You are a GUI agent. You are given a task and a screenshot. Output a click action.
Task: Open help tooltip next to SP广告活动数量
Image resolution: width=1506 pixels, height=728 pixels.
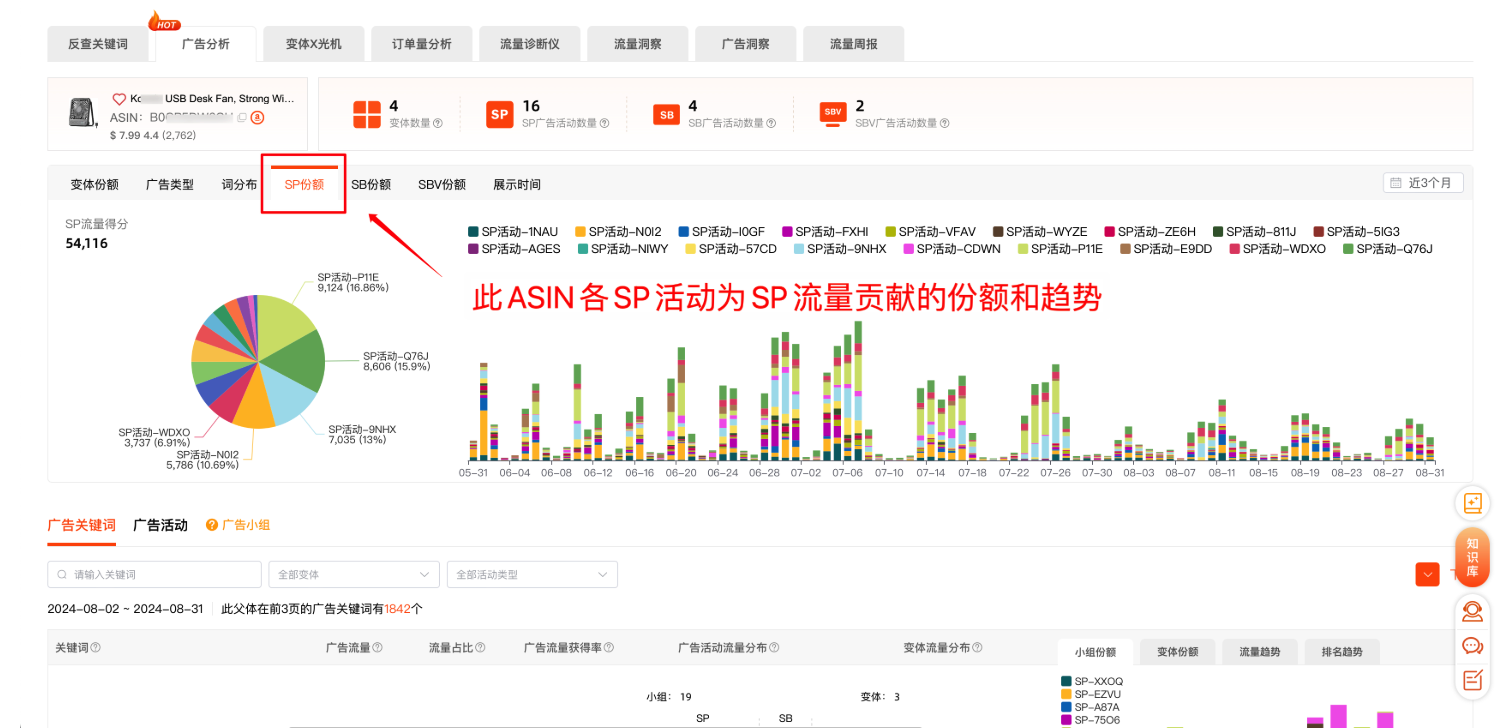tap(604, 123)
